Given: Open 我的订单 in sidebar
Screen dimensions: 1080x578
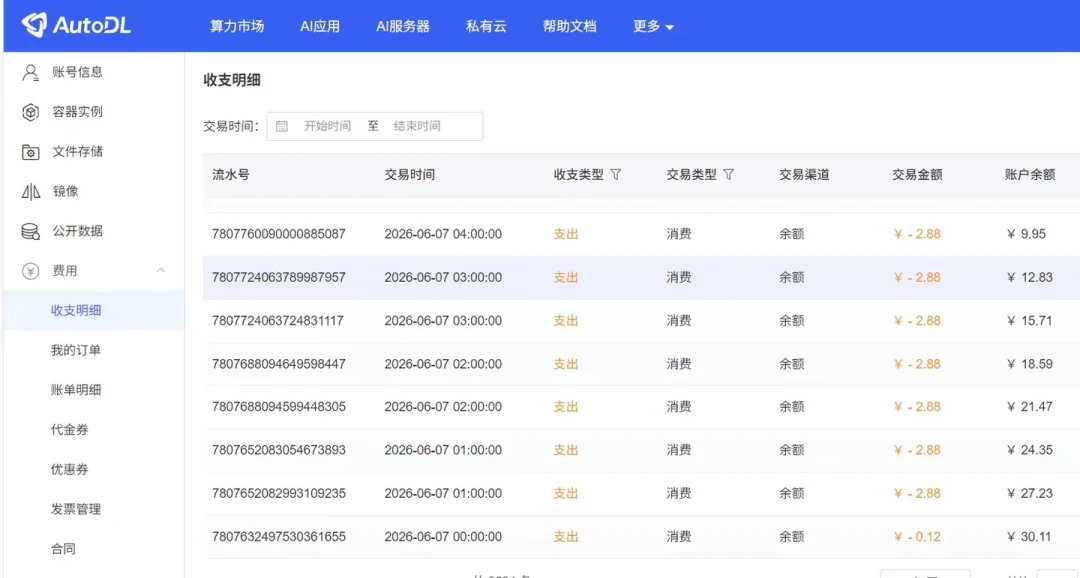Looking at the screenshot, I should (x=76, y=350).
